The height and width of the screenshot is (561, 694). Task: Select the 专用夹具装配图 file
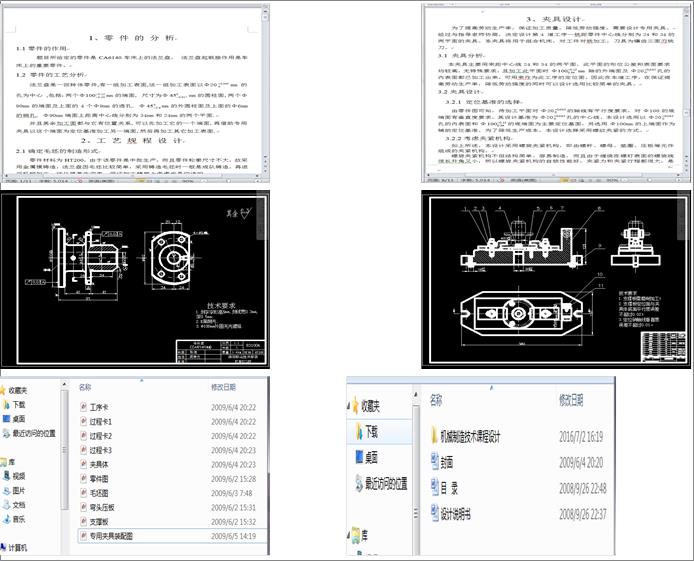tap(173, 536)
